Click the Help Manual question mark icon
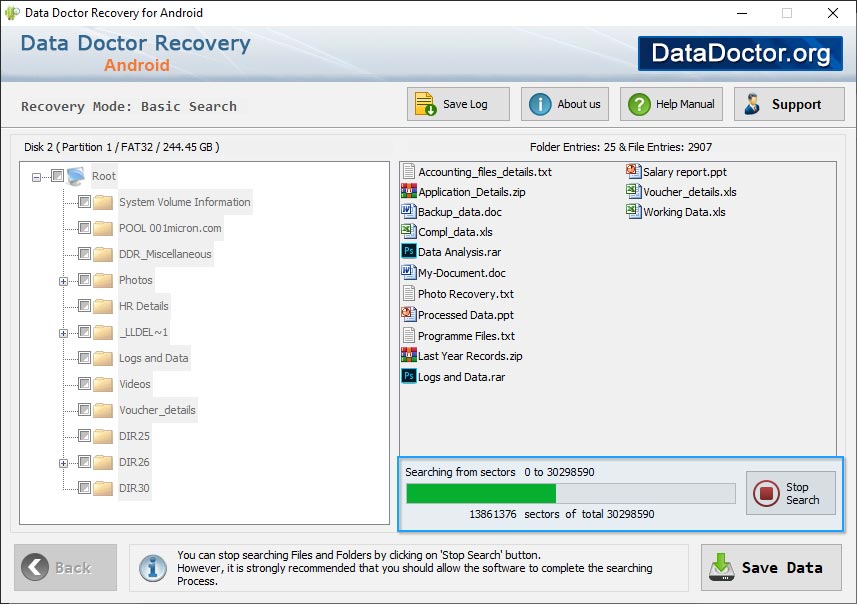Viewport: 857px width, 604px height. click(x=639, y=104)
